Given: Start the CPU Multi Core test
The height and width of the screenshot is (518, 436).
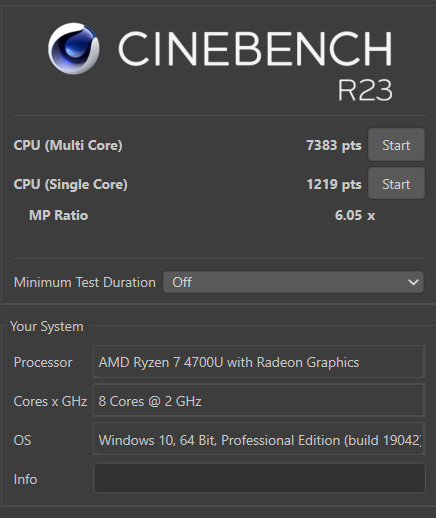Looking at the screenshot, I should 396,145.
